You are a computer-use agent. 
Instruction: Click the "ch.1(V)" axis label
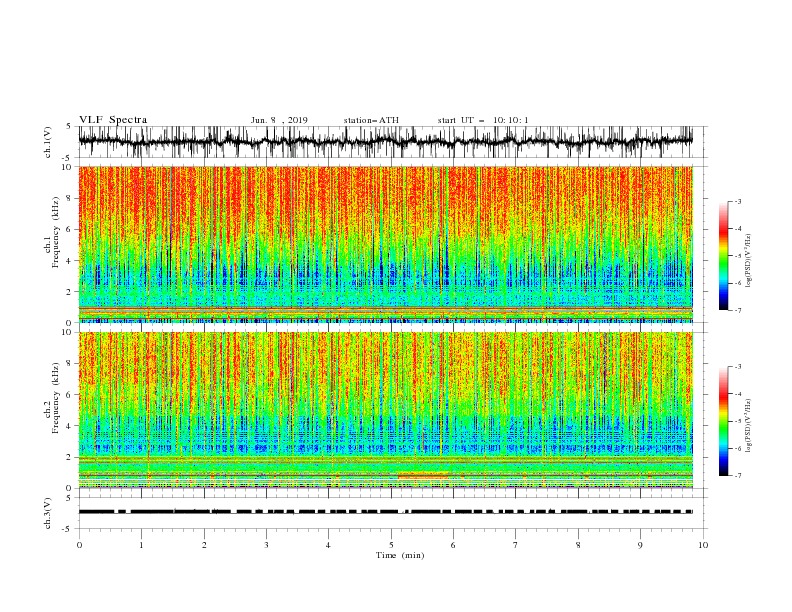tap(48, 142)
